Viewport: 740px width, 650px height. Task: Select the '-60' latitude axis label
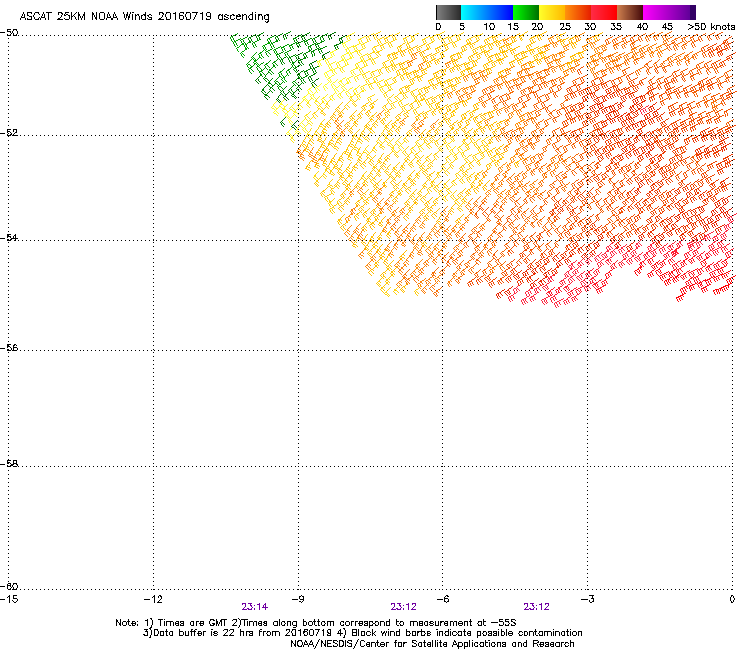(9, 586)
